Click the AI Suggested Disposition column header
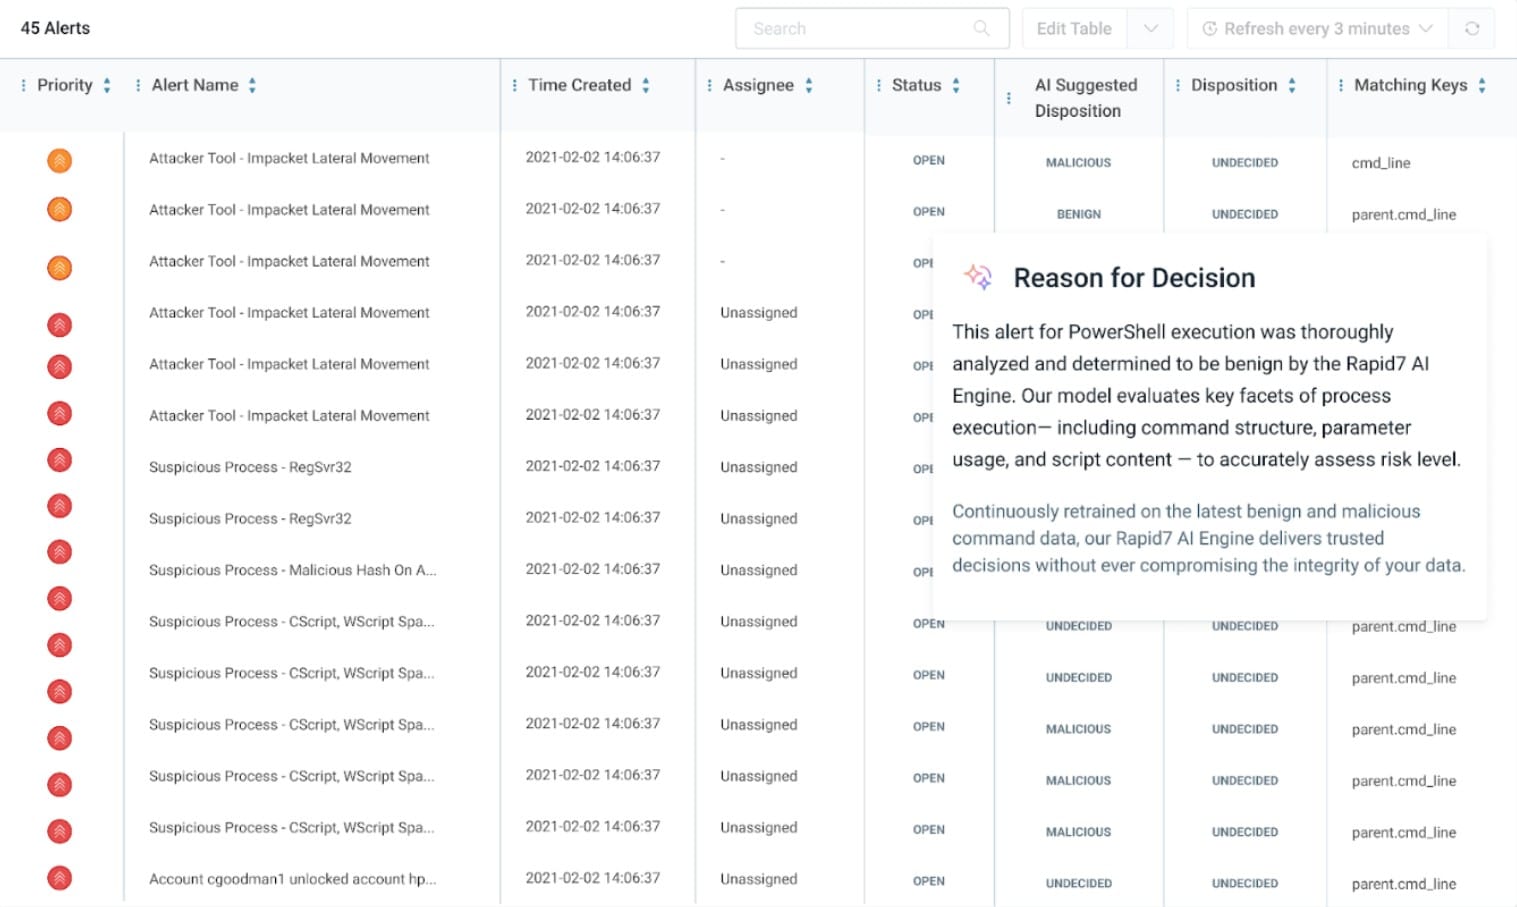1517x907 pixels. (x=1086, y=97)
